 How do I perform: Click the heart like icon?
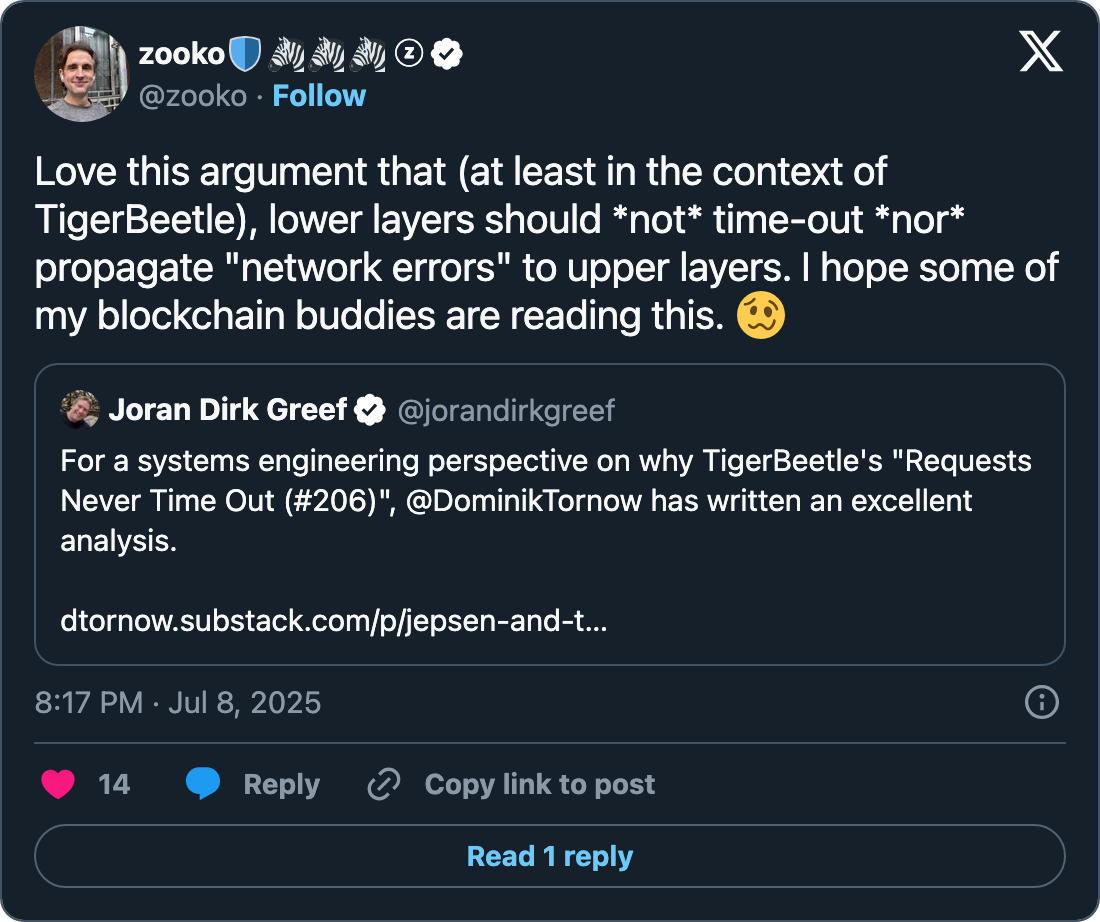point(59,784)
